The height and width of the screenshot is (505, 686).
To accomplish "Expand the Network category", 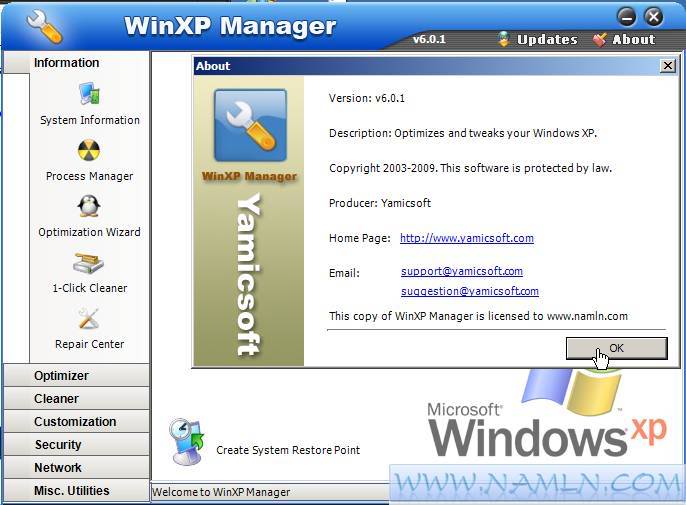I will coord(77,467).
